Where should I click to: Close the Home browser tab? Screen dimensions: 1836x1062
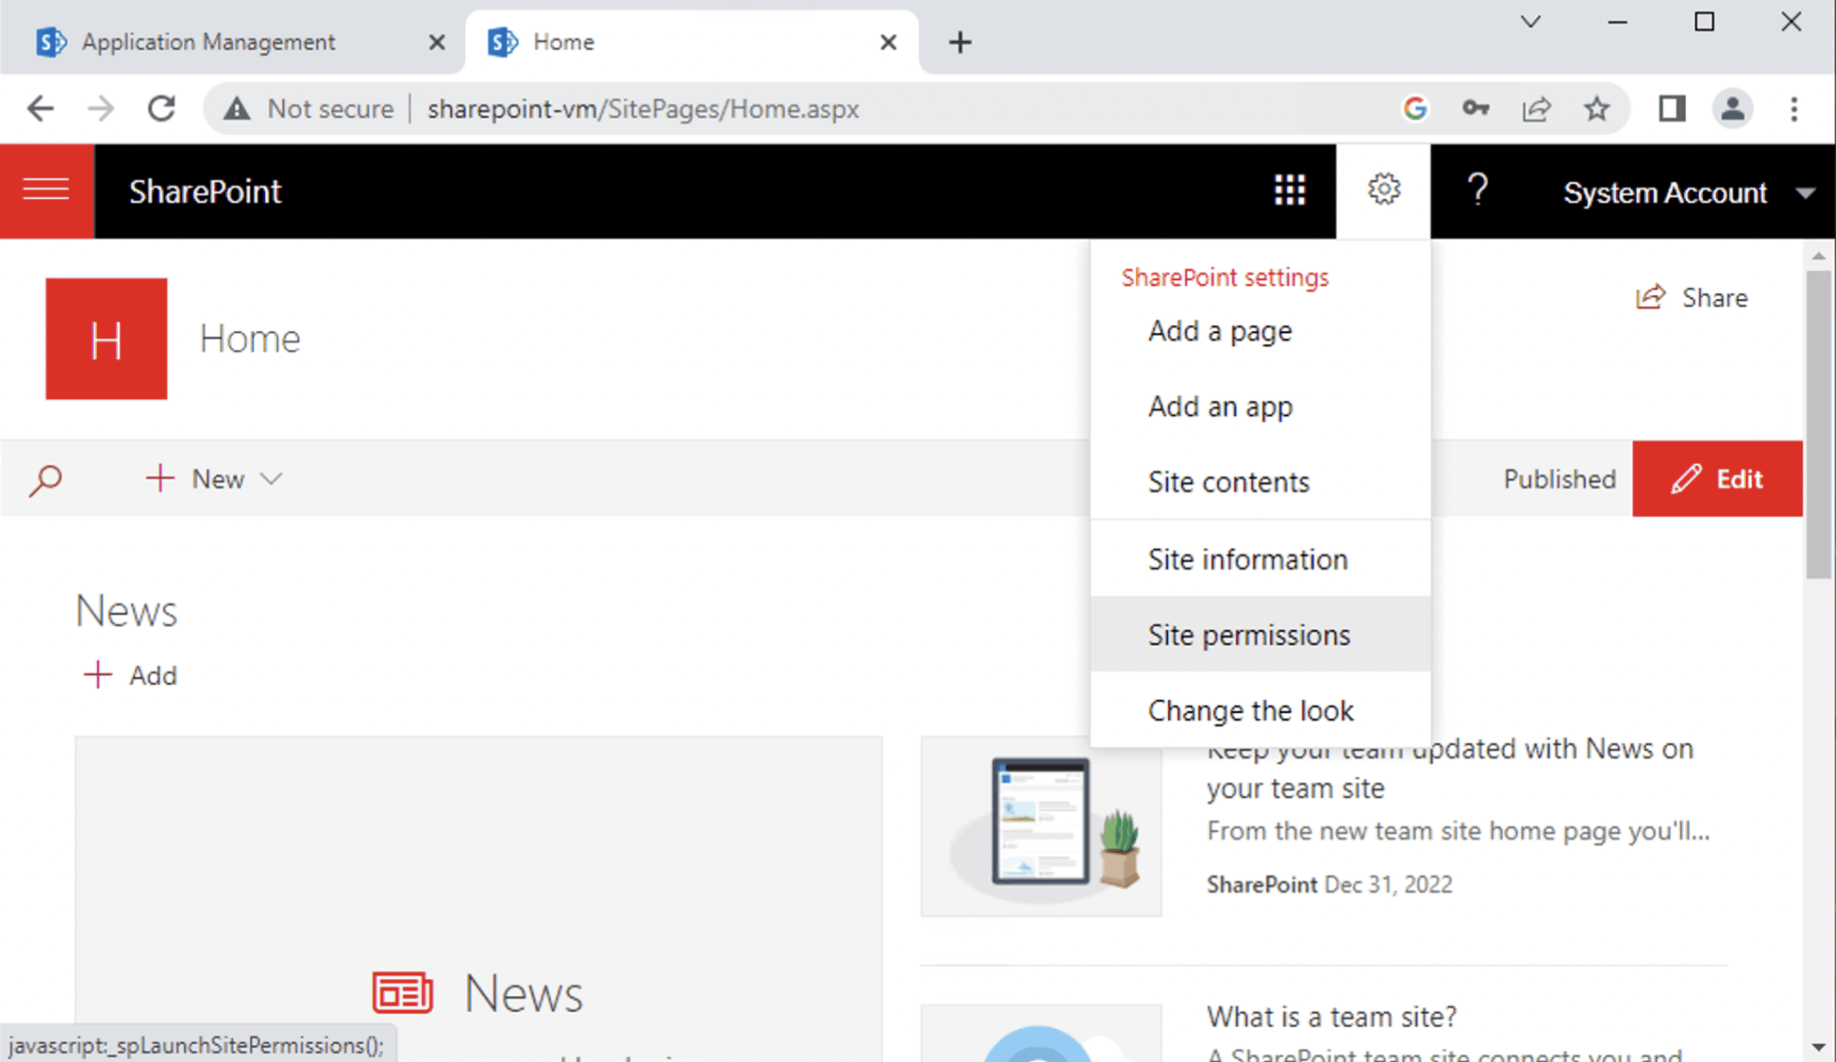point(888,42)
